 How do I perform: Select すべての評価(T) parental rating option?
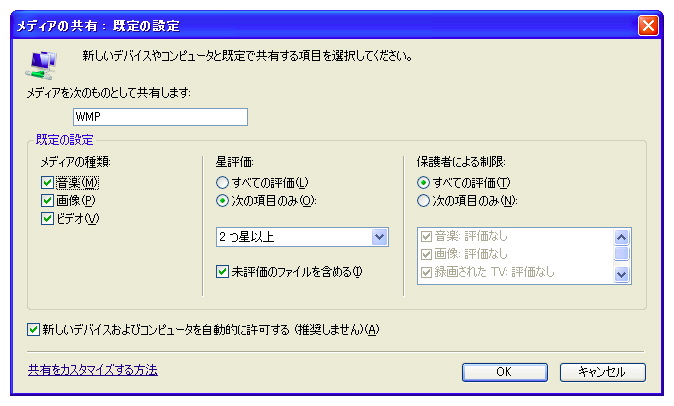point(423,183)
